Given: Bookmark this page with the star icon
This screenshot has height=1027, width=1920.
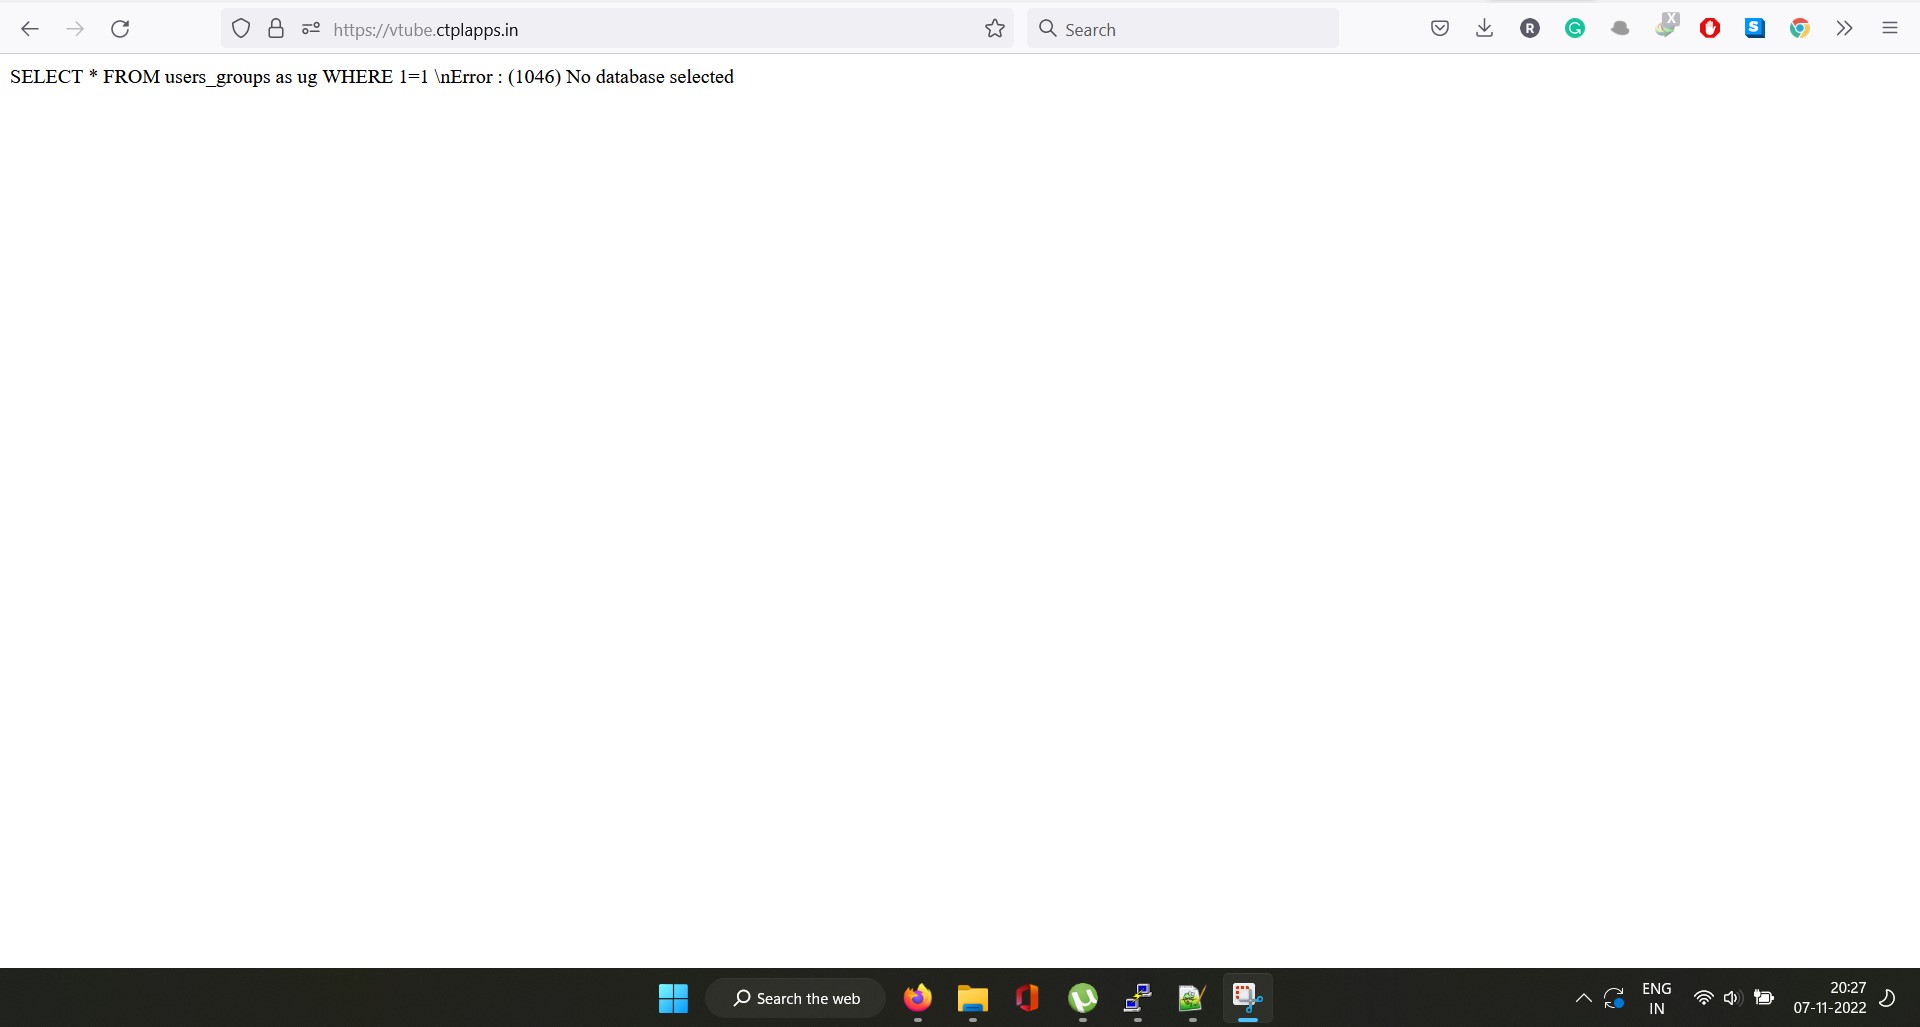Looking at the screenshot, I should pyautogui.click(x=995, y=28).
